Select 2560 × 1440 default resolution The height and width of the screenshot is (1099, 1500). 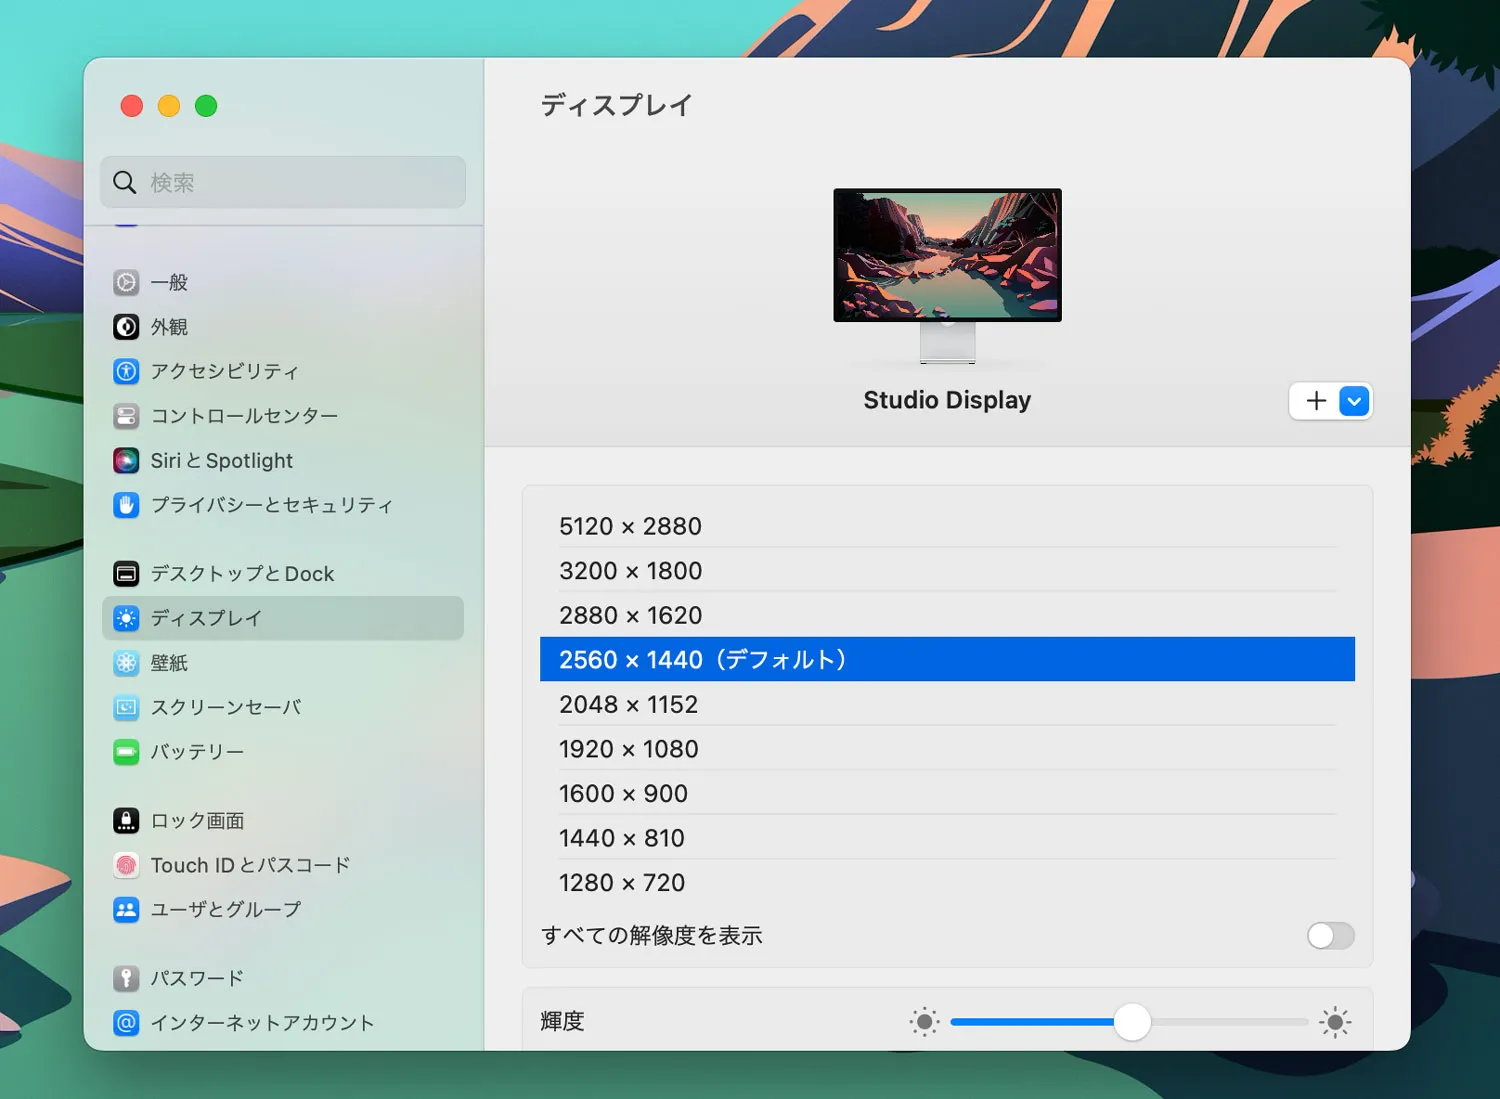947,659
